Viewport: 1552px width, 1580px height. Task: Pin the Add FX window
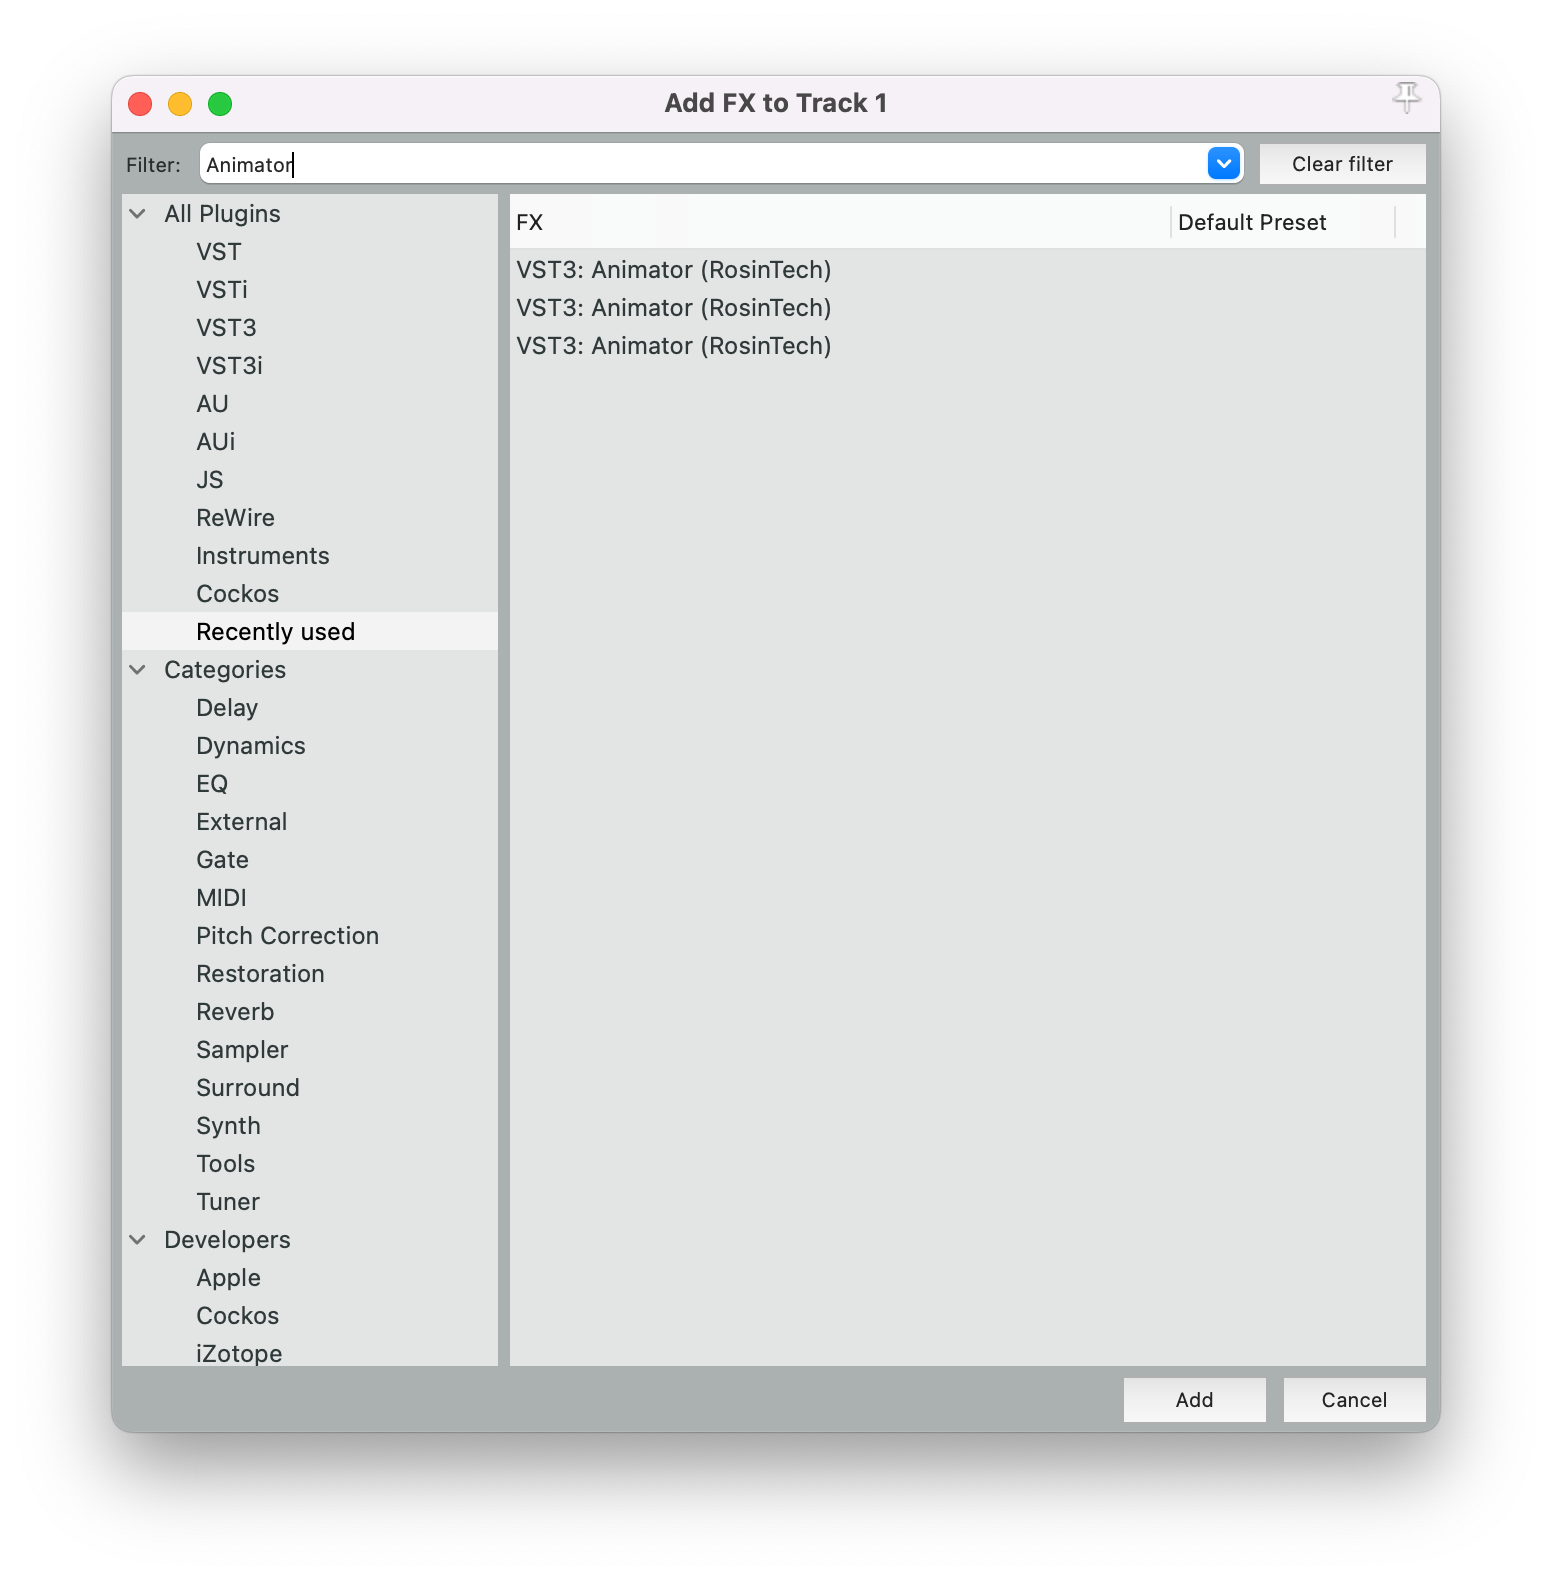(x=1406, y=98)
